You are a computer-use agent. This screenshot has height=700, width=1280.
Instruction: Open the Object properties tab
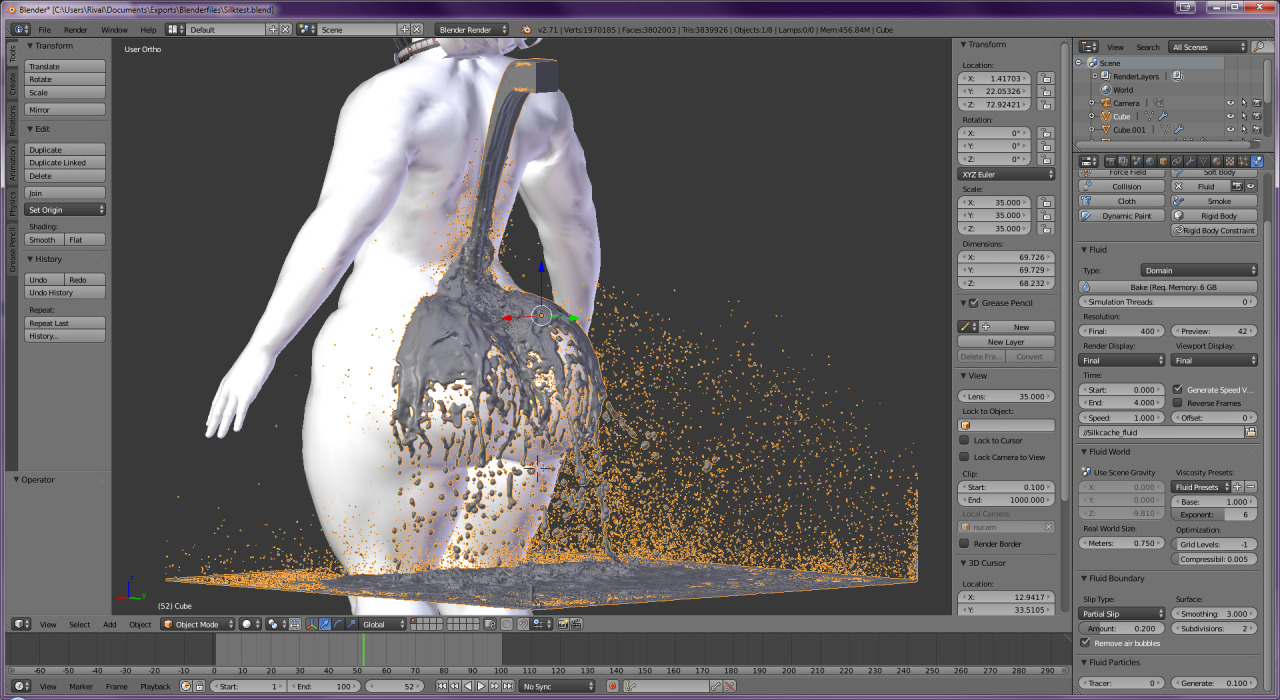pyautogui.click(x=1163, y=161)
